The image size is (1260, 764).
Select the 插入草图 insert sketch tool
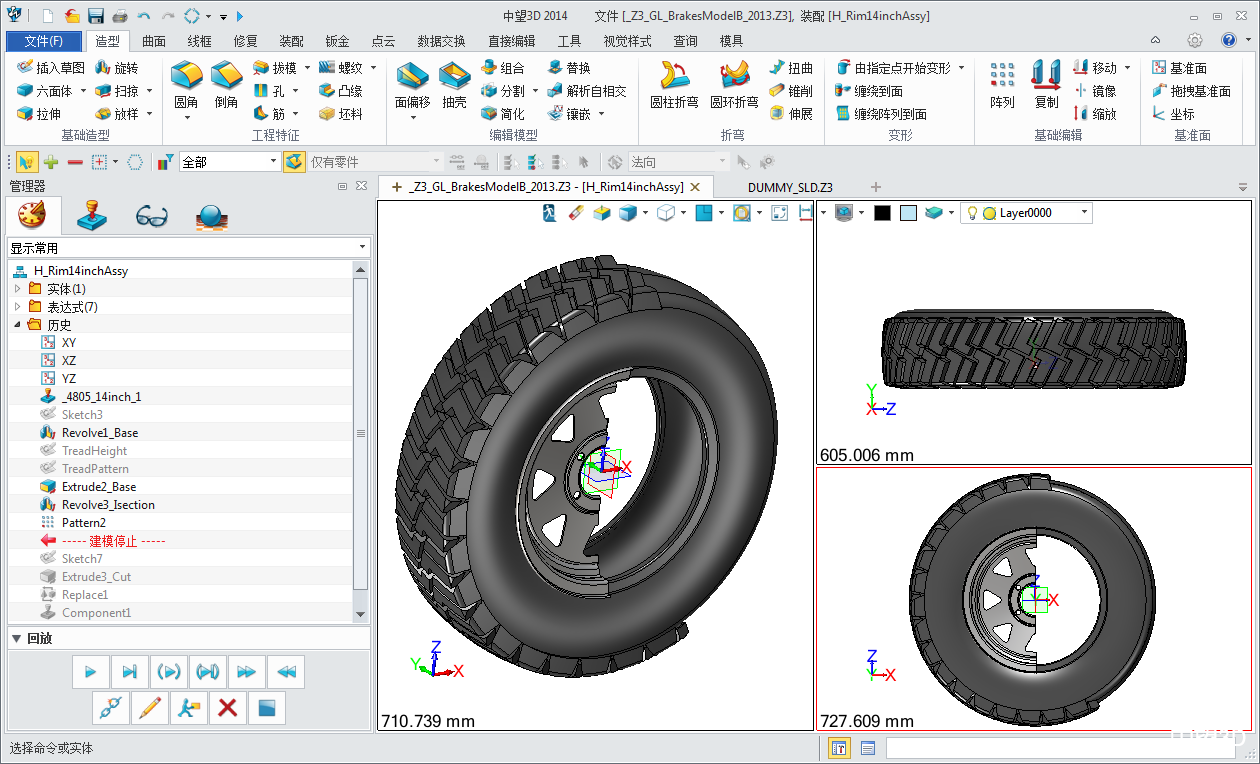point(51,68)
